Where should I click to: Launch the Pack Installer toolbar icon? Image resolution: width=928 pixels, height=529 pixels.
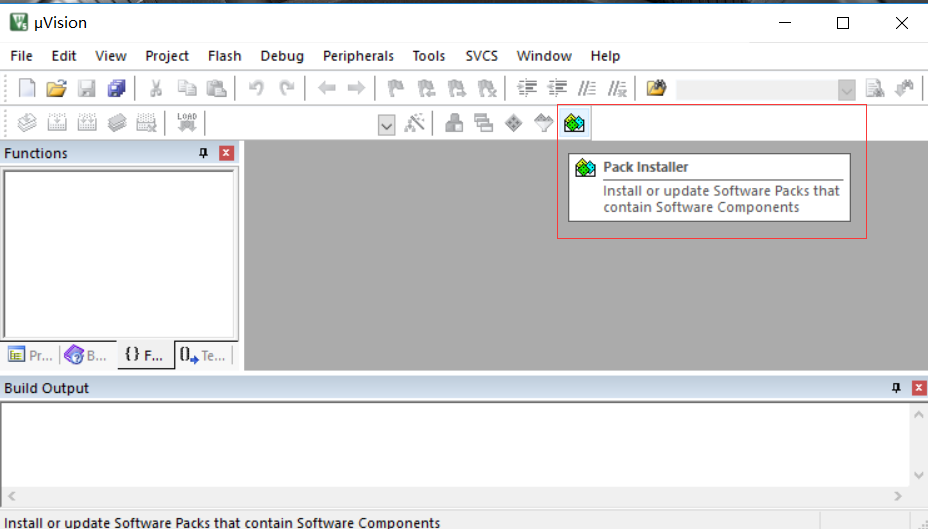(574, 122)
